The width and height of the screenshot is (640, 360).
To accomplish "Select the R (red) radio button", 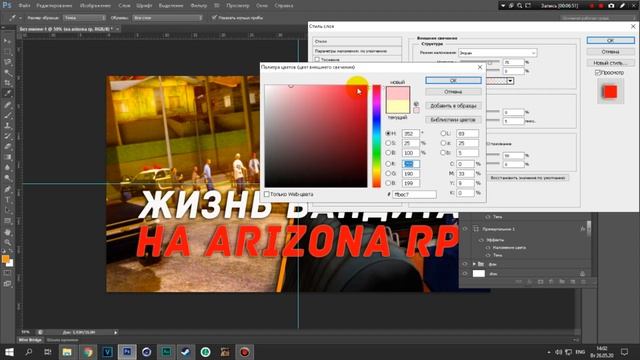I will click(x=388, y=164).
